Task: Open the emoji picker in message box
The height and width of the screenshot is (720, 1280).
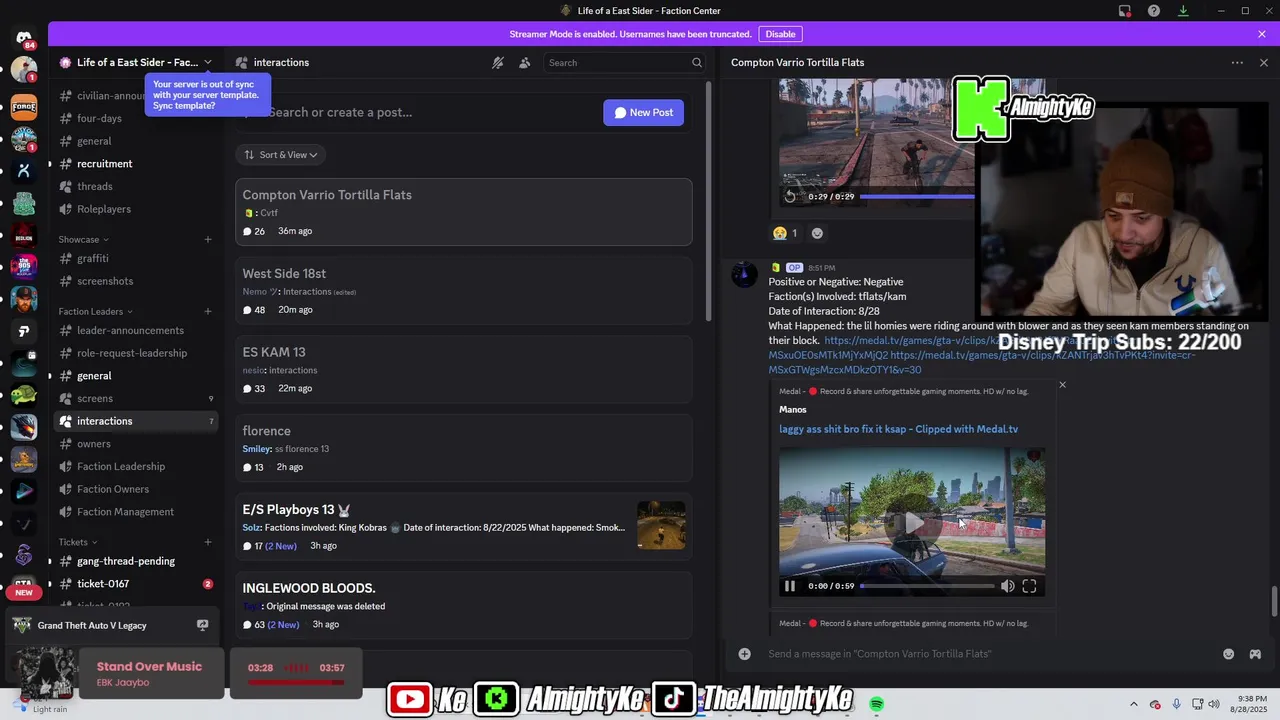Action: (1228, 654)
